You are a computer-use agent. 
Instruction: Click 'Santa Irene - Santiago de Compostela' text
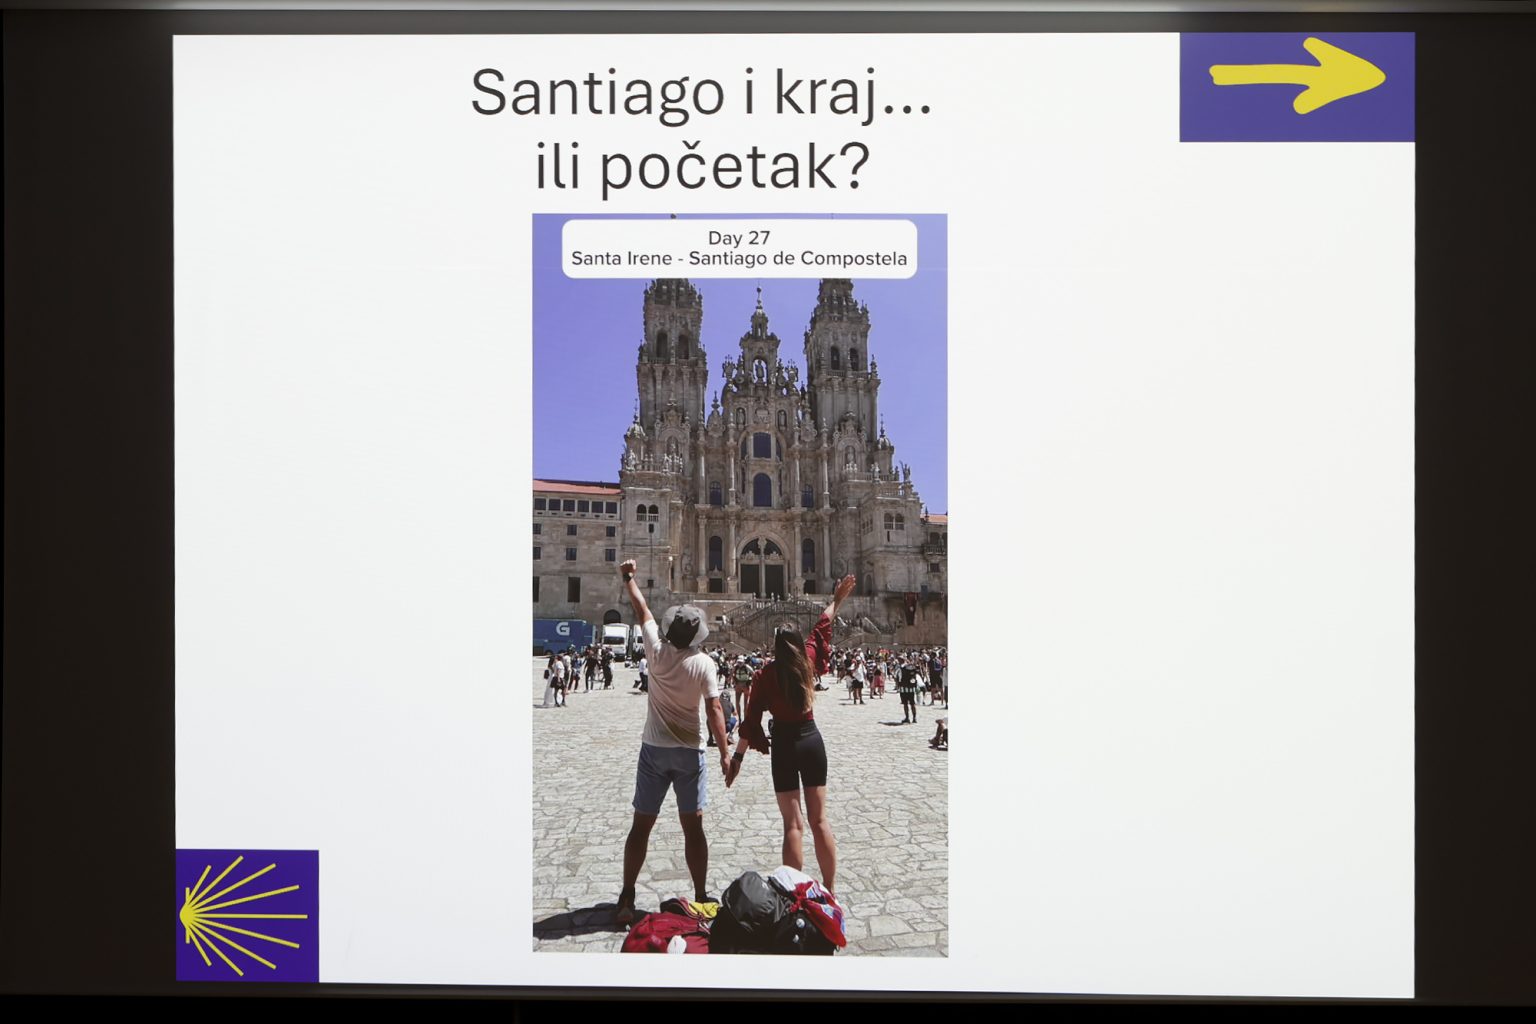pyautogui.click(x=739, y=259)
